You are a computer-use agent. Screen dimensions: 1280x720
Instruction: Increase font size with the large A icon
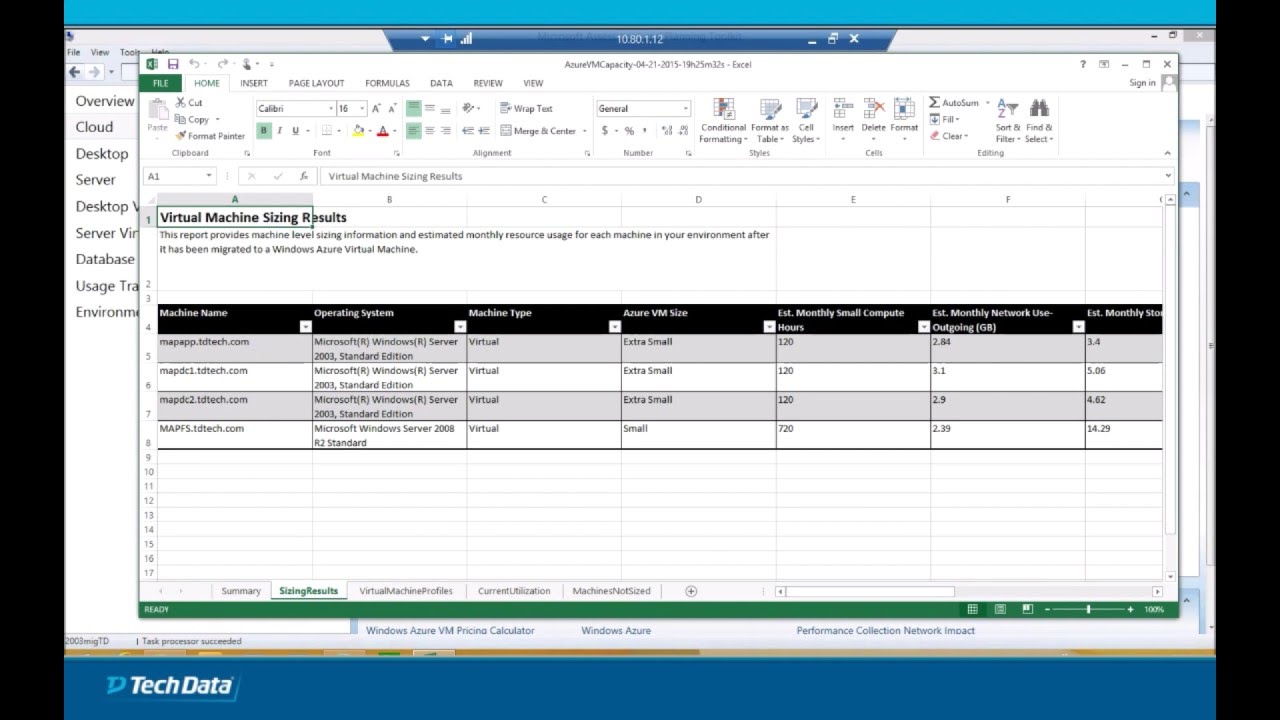coord(376,108)
